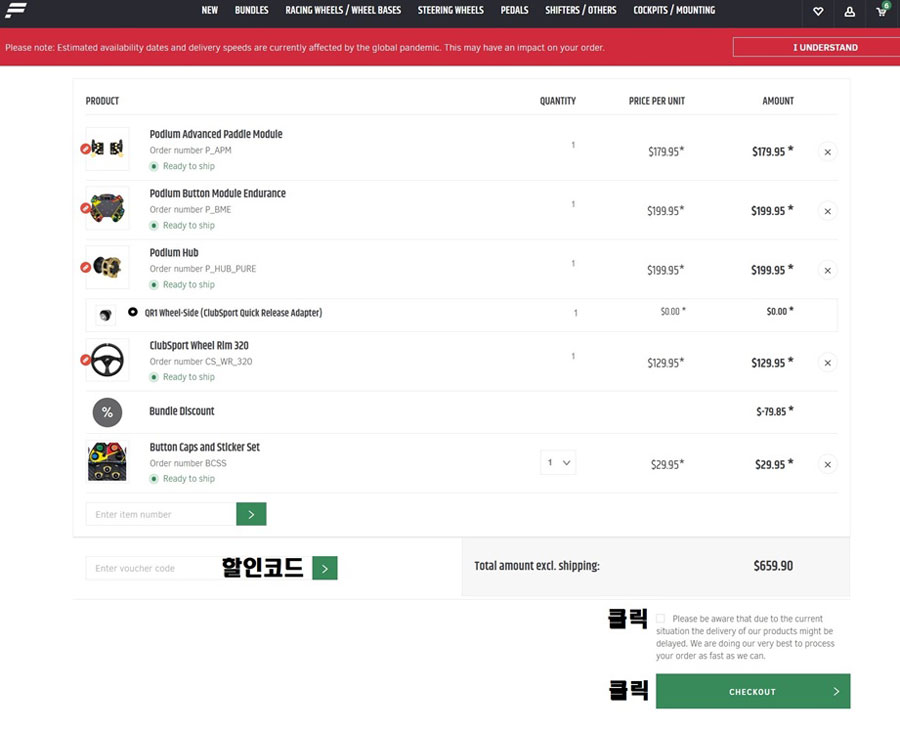The width and height of the screenshot is (900, 730).
Task: Click the I UNDERSTAND button
Action: (x=817, y=48)
